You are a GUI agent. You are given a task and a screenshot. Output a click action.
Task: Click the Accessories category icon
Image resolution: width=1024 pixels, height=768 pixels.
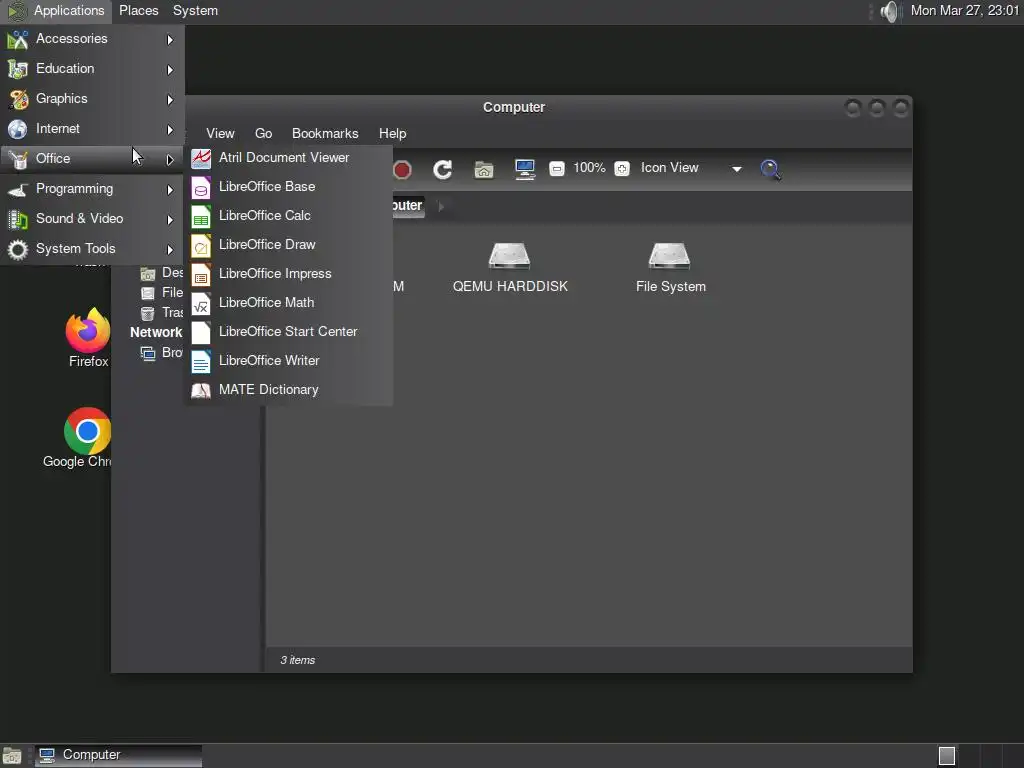[18, 40]
